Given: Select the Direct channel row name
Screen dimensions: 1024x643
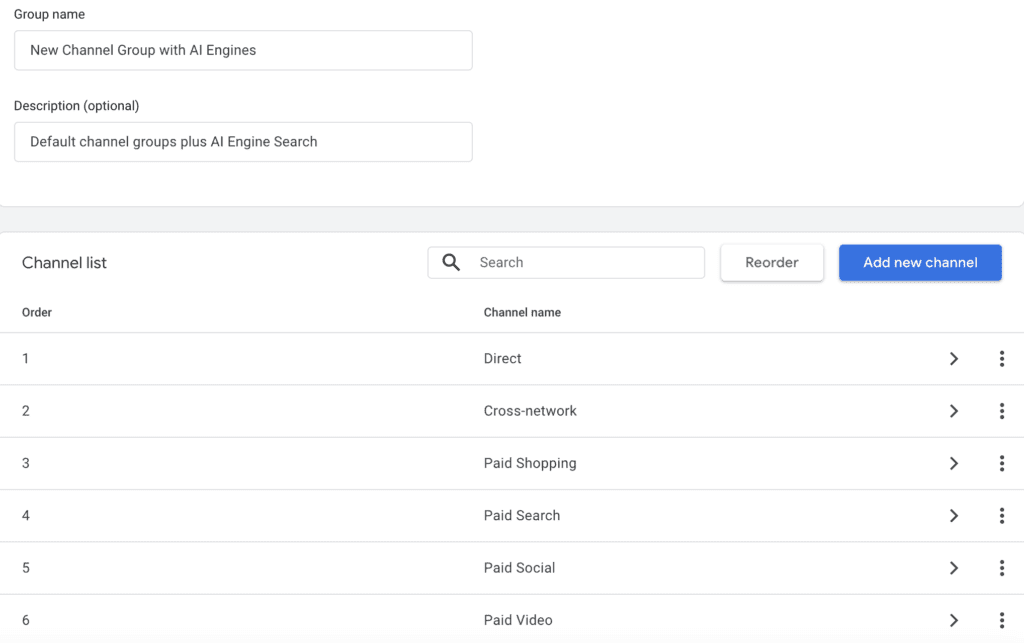Looking at the screenshot, I should tap(502, 359).
